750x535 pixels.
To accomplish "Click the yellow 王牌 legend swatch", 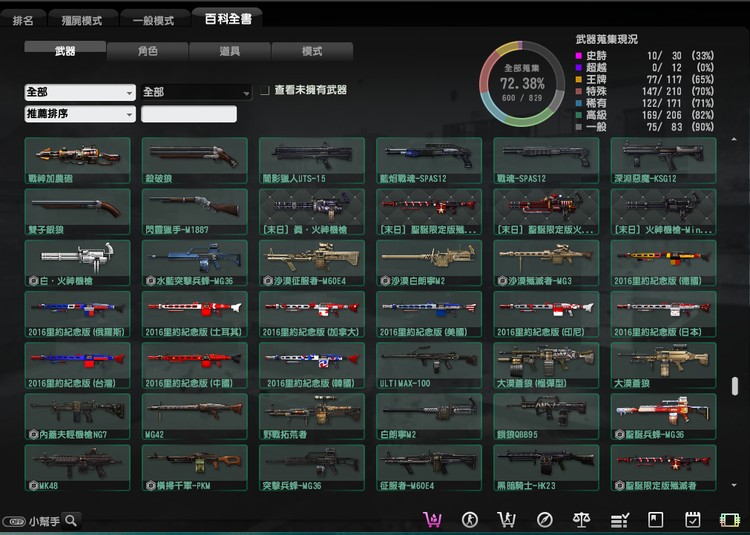I will (578, 79).
